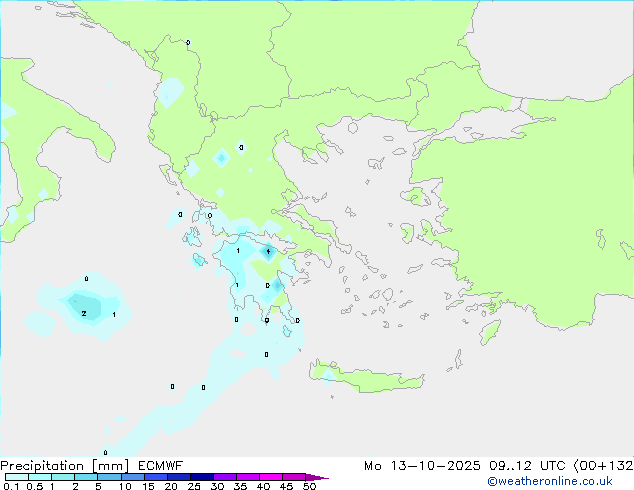Click the 0 value marker at the bottom edge
This screenshot has height=490, width=634.
(x=105, y=452)
